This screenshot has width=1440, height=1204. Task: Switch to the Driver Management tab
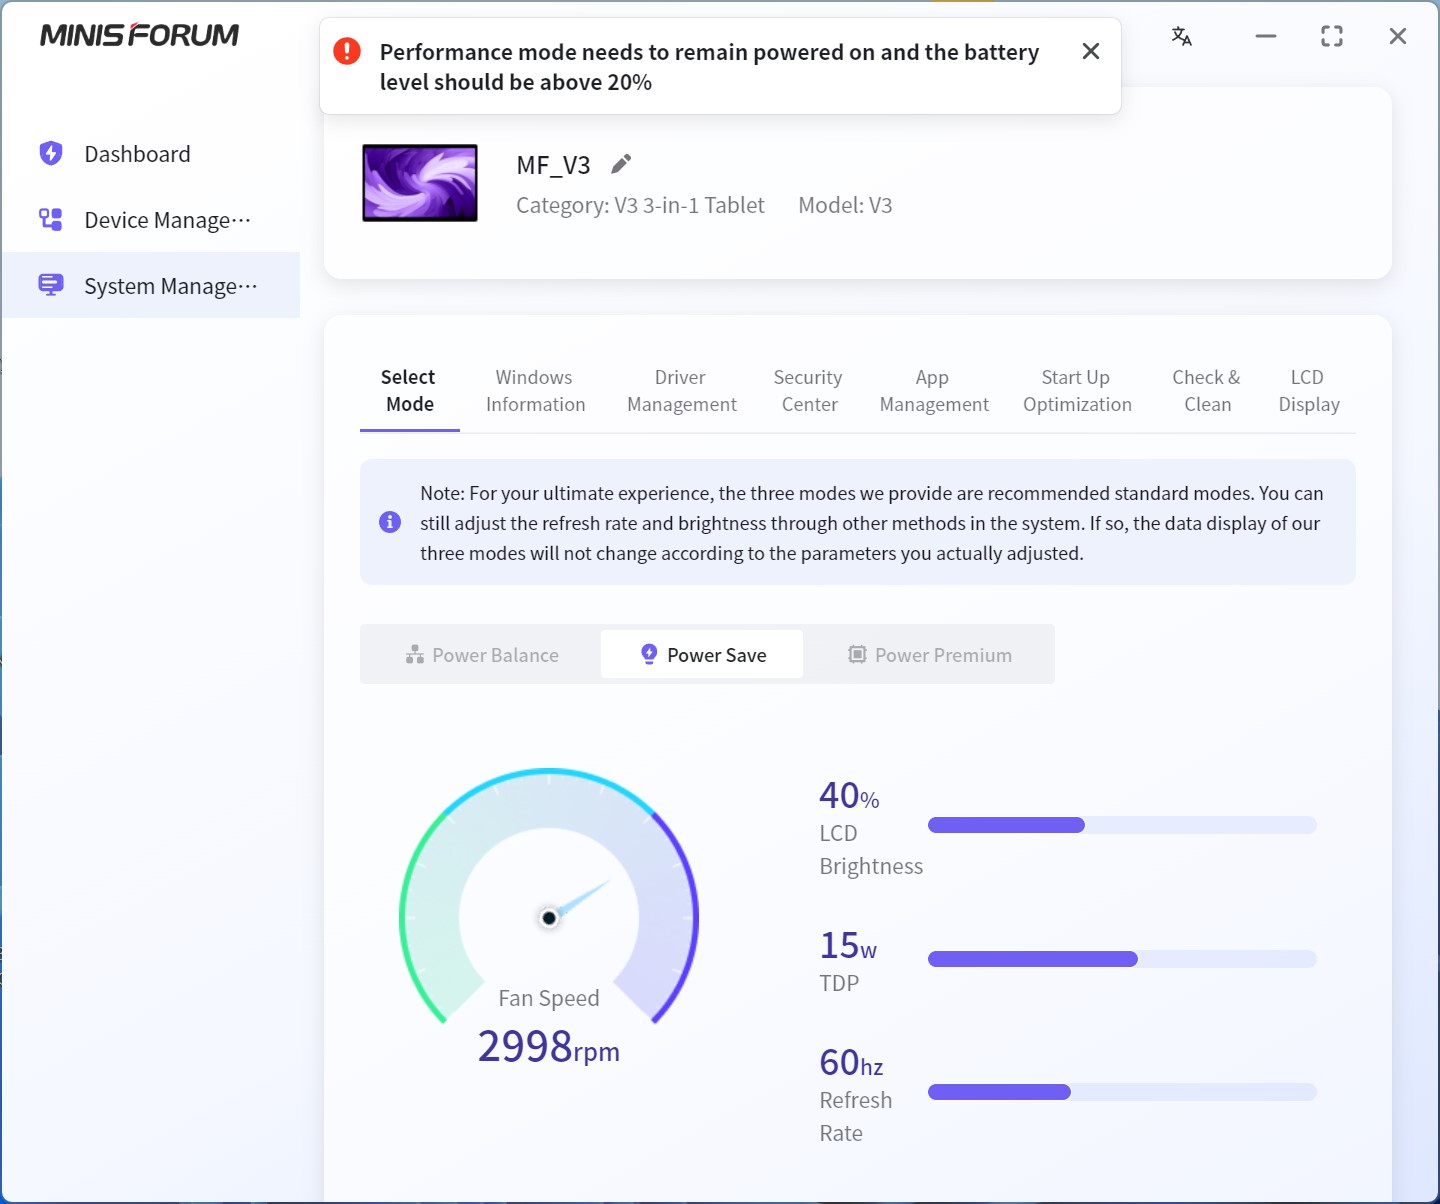[681, 391]
